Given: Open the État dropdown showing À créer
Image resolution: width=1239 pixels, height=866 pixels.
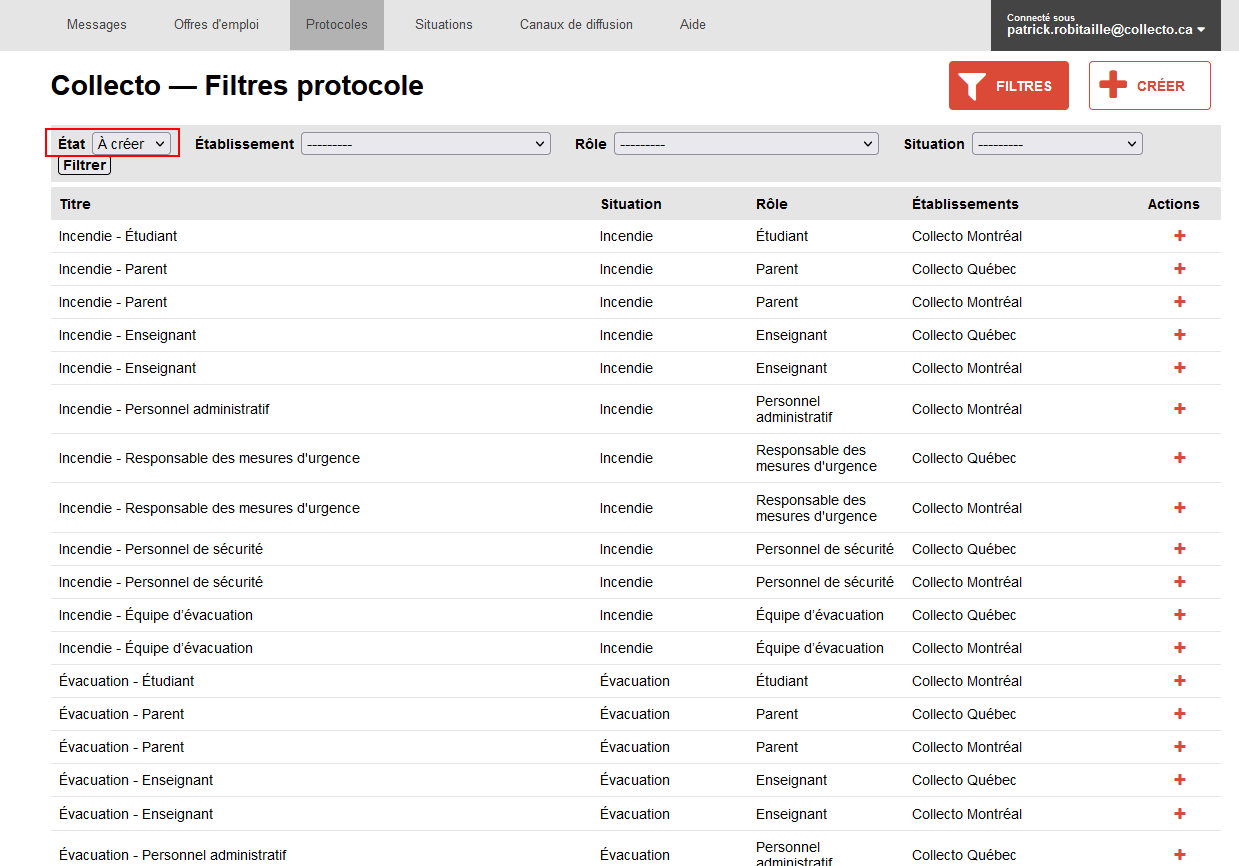Looking at the screenshot, I should pos(131,144).
